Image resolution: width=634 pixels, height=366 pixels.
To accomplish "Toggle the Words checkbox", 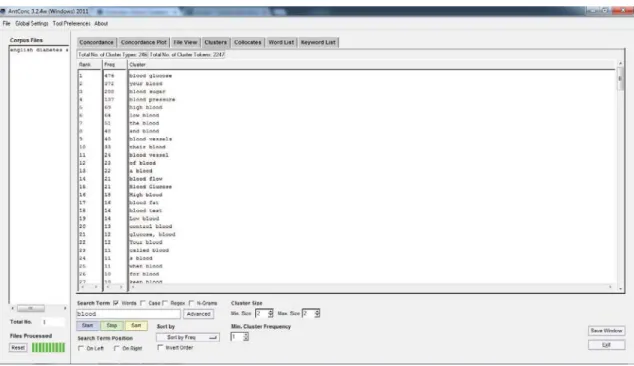I will [x=116, y=303].
